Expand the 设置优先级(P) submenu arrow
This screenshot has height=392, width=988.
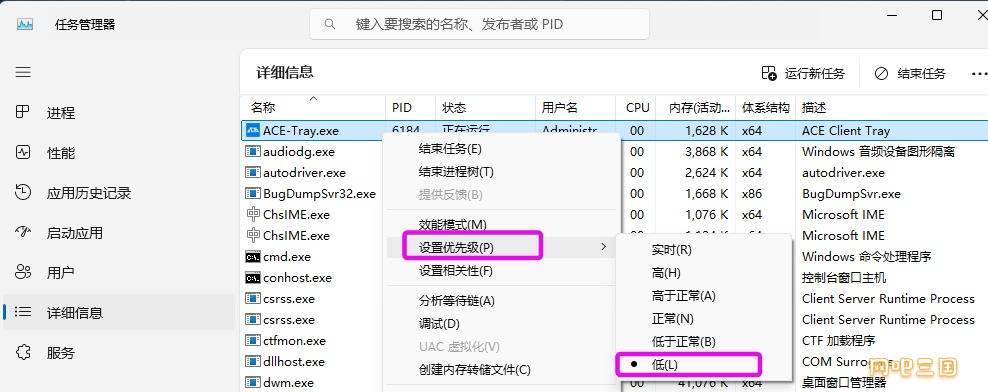(604, 246)
